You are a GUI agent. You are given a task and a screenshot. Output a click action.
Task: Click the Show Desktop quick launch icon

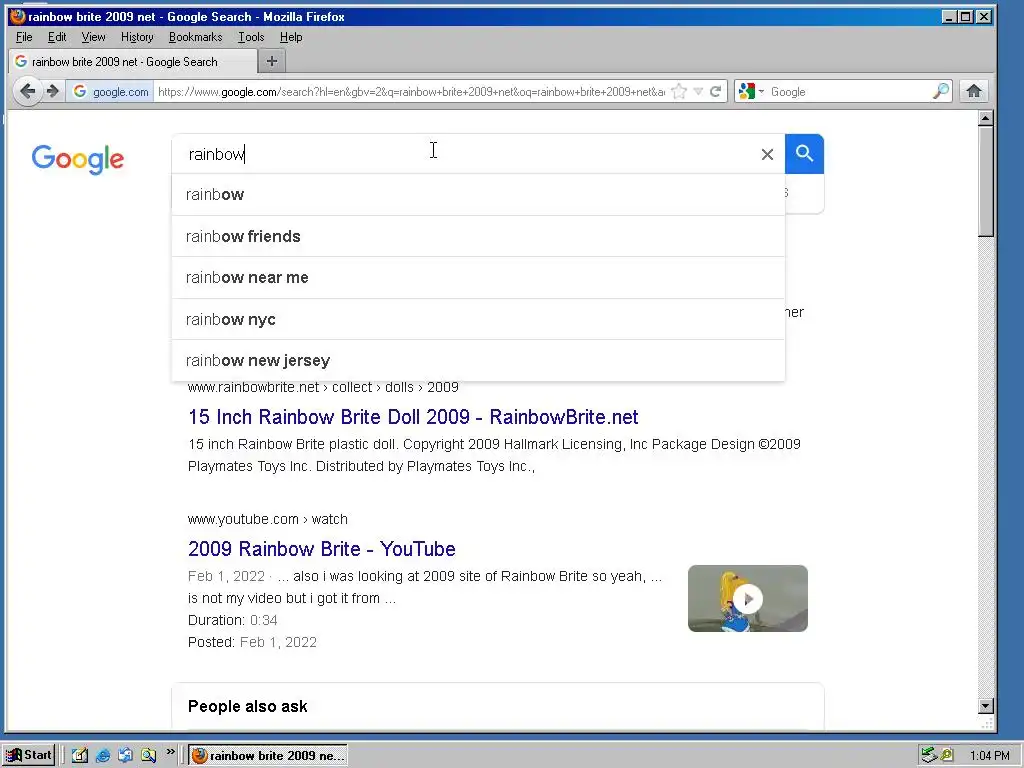[x=80, y=756]
